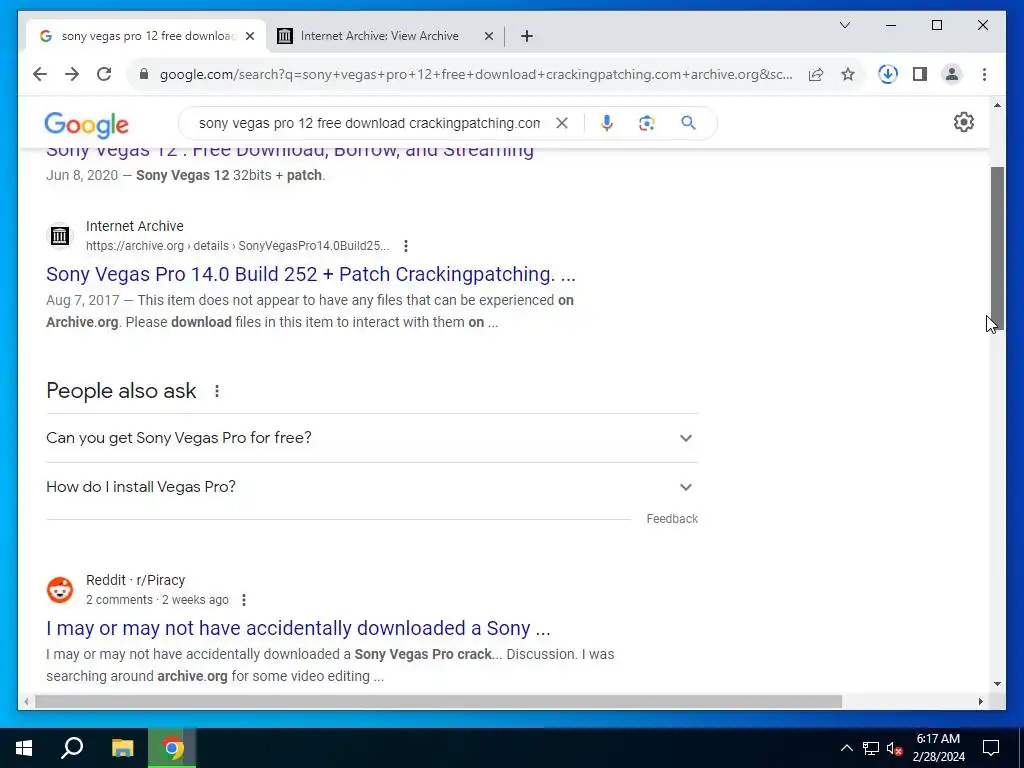Submit search with magnifier icon
The image size is (1024, 768).
click(x=688, y=123)
